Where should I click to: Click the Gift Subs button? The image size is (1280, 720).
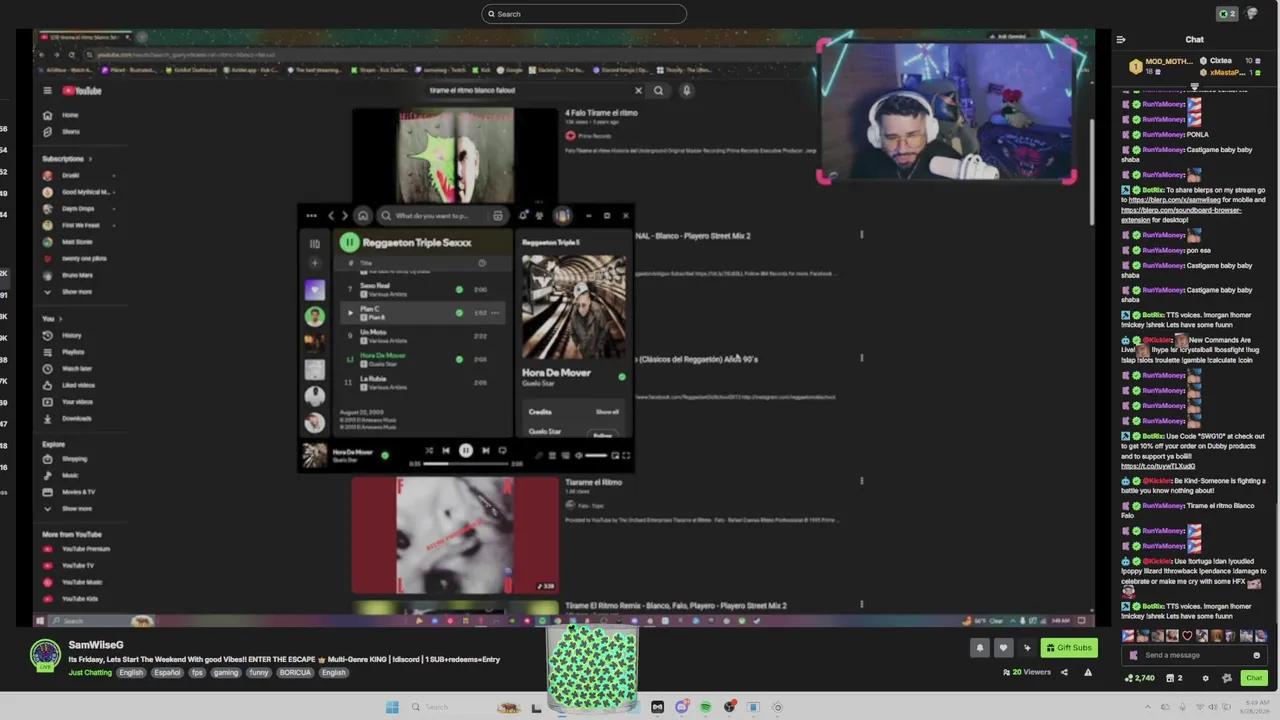click(1069, 648)
